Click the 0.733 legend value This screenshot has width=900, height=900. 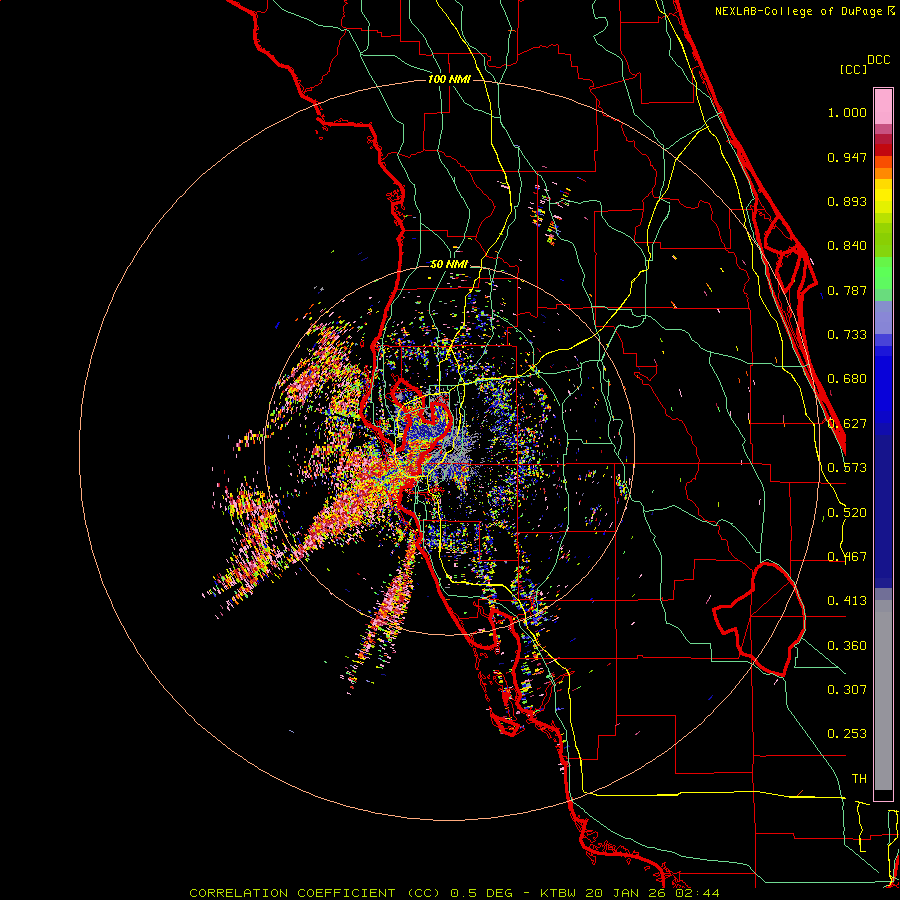[x=847, y=335]
